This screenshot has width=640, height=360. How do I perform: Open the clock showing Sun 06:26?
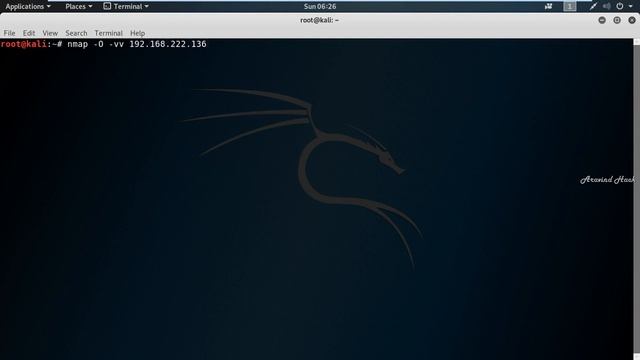320,7
